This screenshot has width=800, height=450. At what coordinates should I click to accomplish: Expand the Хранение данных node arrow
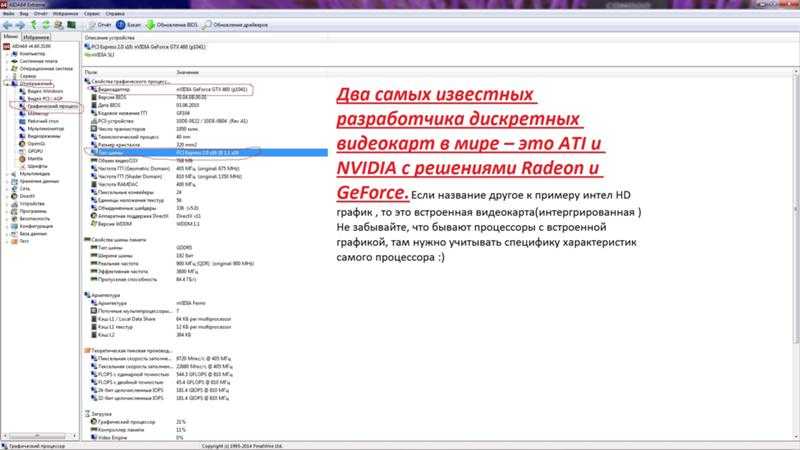coord(7,181)
